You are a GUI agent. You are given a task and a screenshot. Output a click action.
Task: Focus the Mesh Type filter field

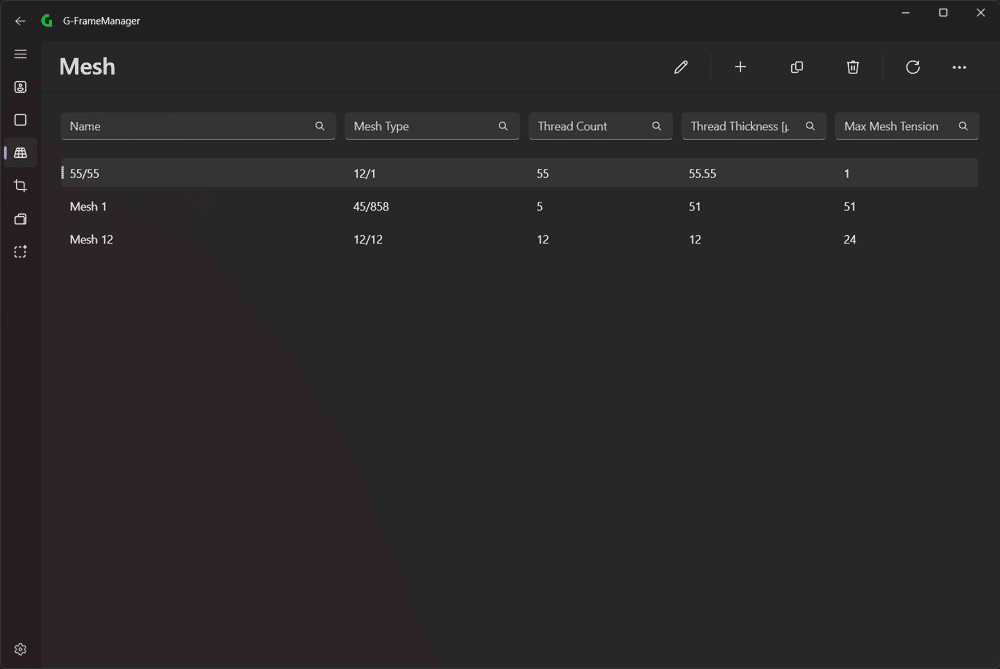432,126
